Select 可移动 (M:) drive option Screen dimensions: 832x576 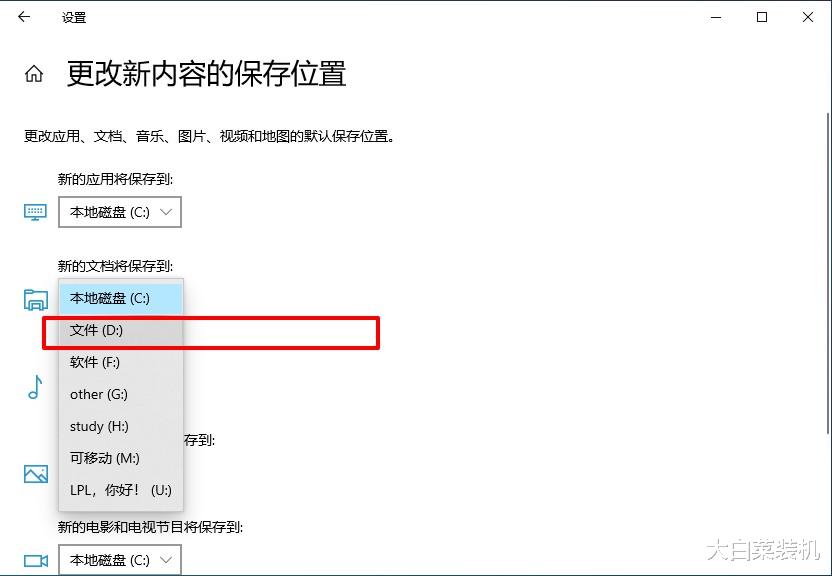point(121,458)
